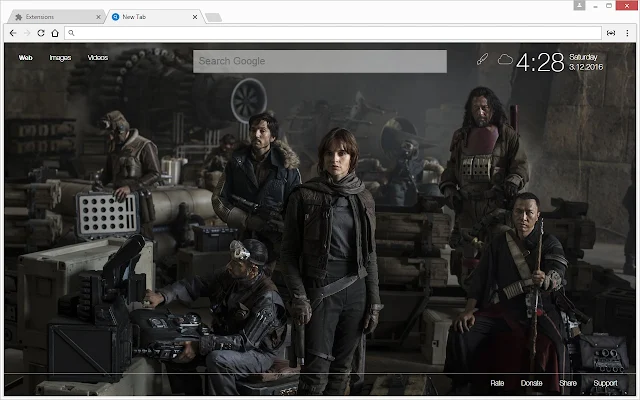Screen dimensions: 640x400
Task: Click the search magnifier icon in address bar
Action: [71, 33]
